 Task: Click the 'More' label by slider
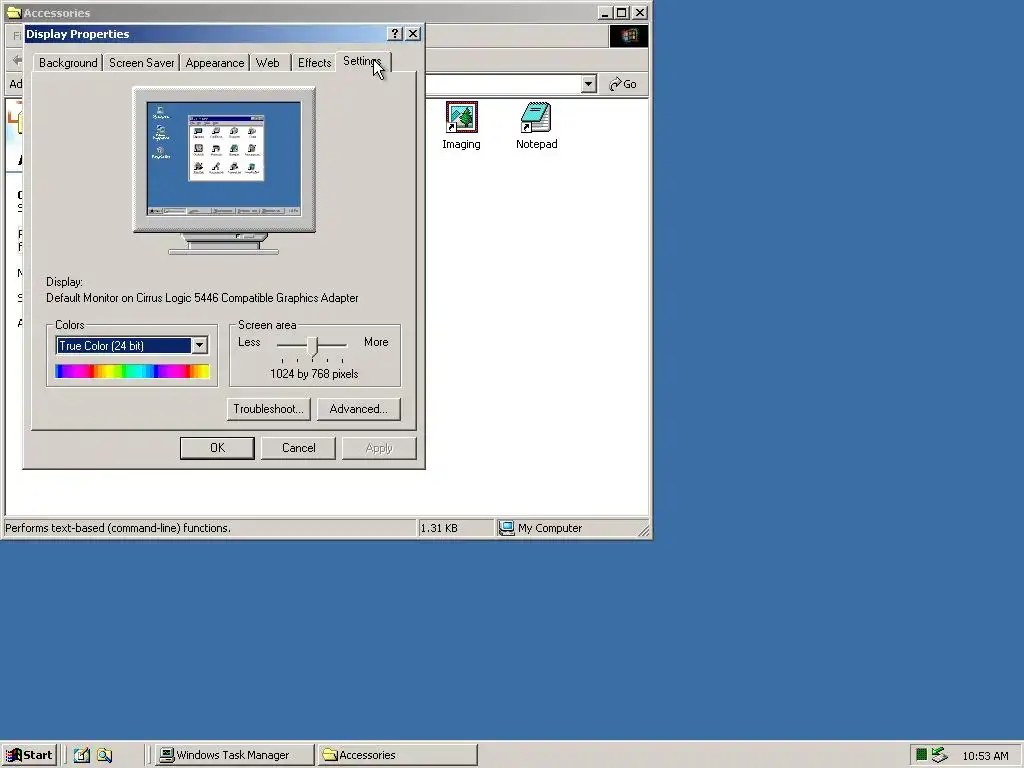(x=376, y=342)
